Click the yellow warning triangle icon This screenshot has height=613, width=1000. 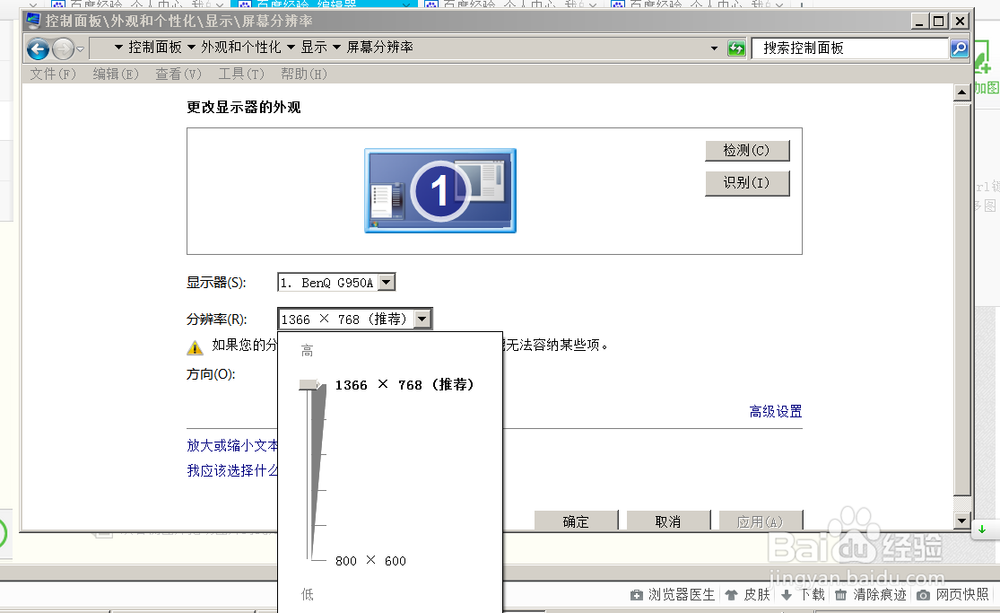(193, 347)
